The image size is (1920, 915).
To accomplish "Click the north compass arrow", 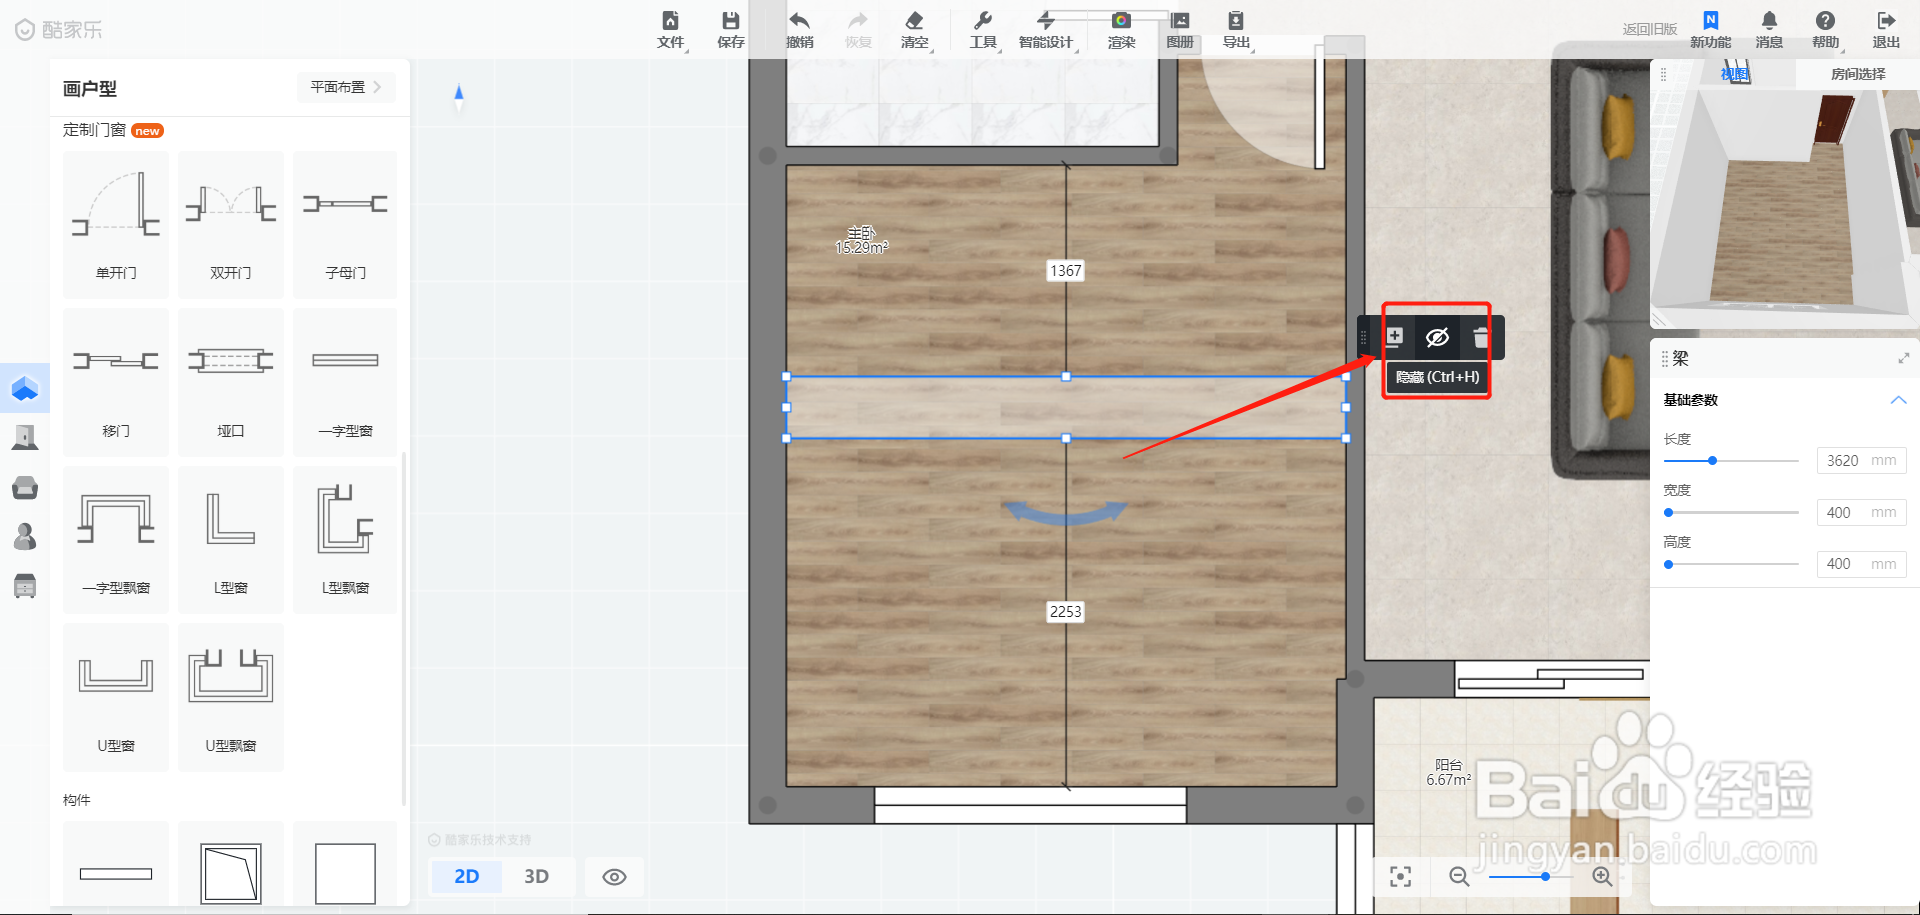I will [459, 95].
